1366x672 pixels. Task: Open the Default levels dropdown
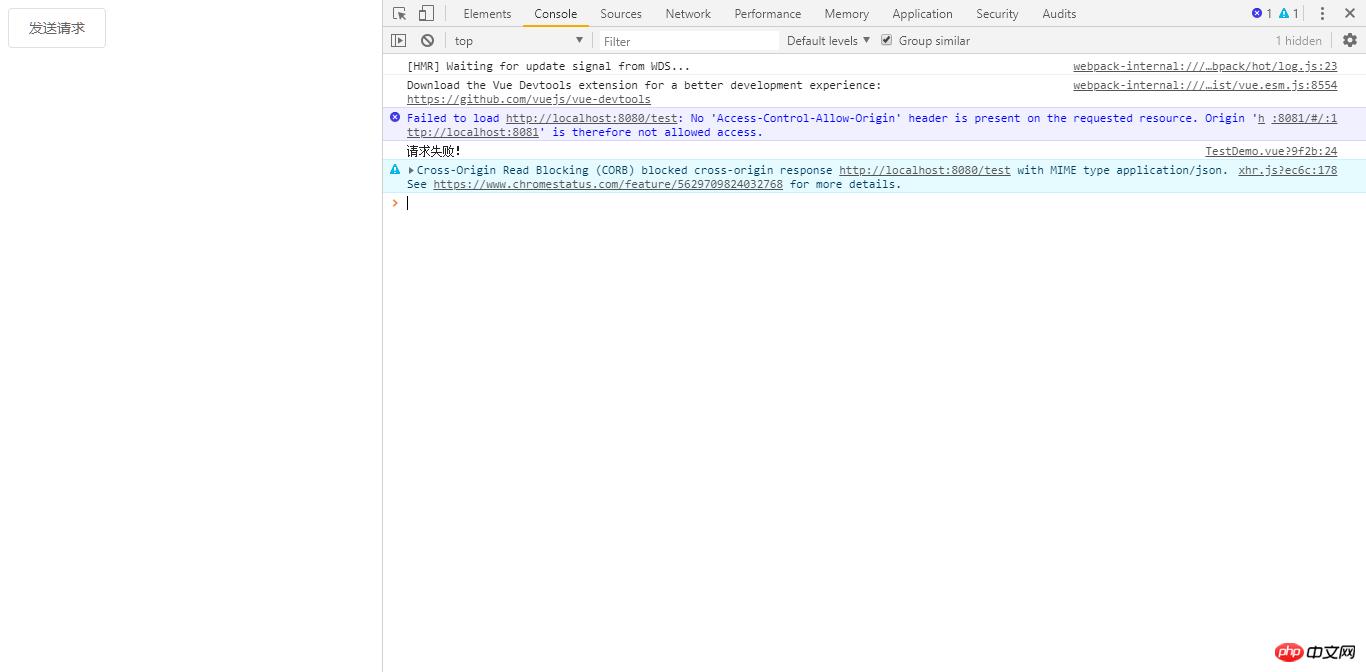826,40
